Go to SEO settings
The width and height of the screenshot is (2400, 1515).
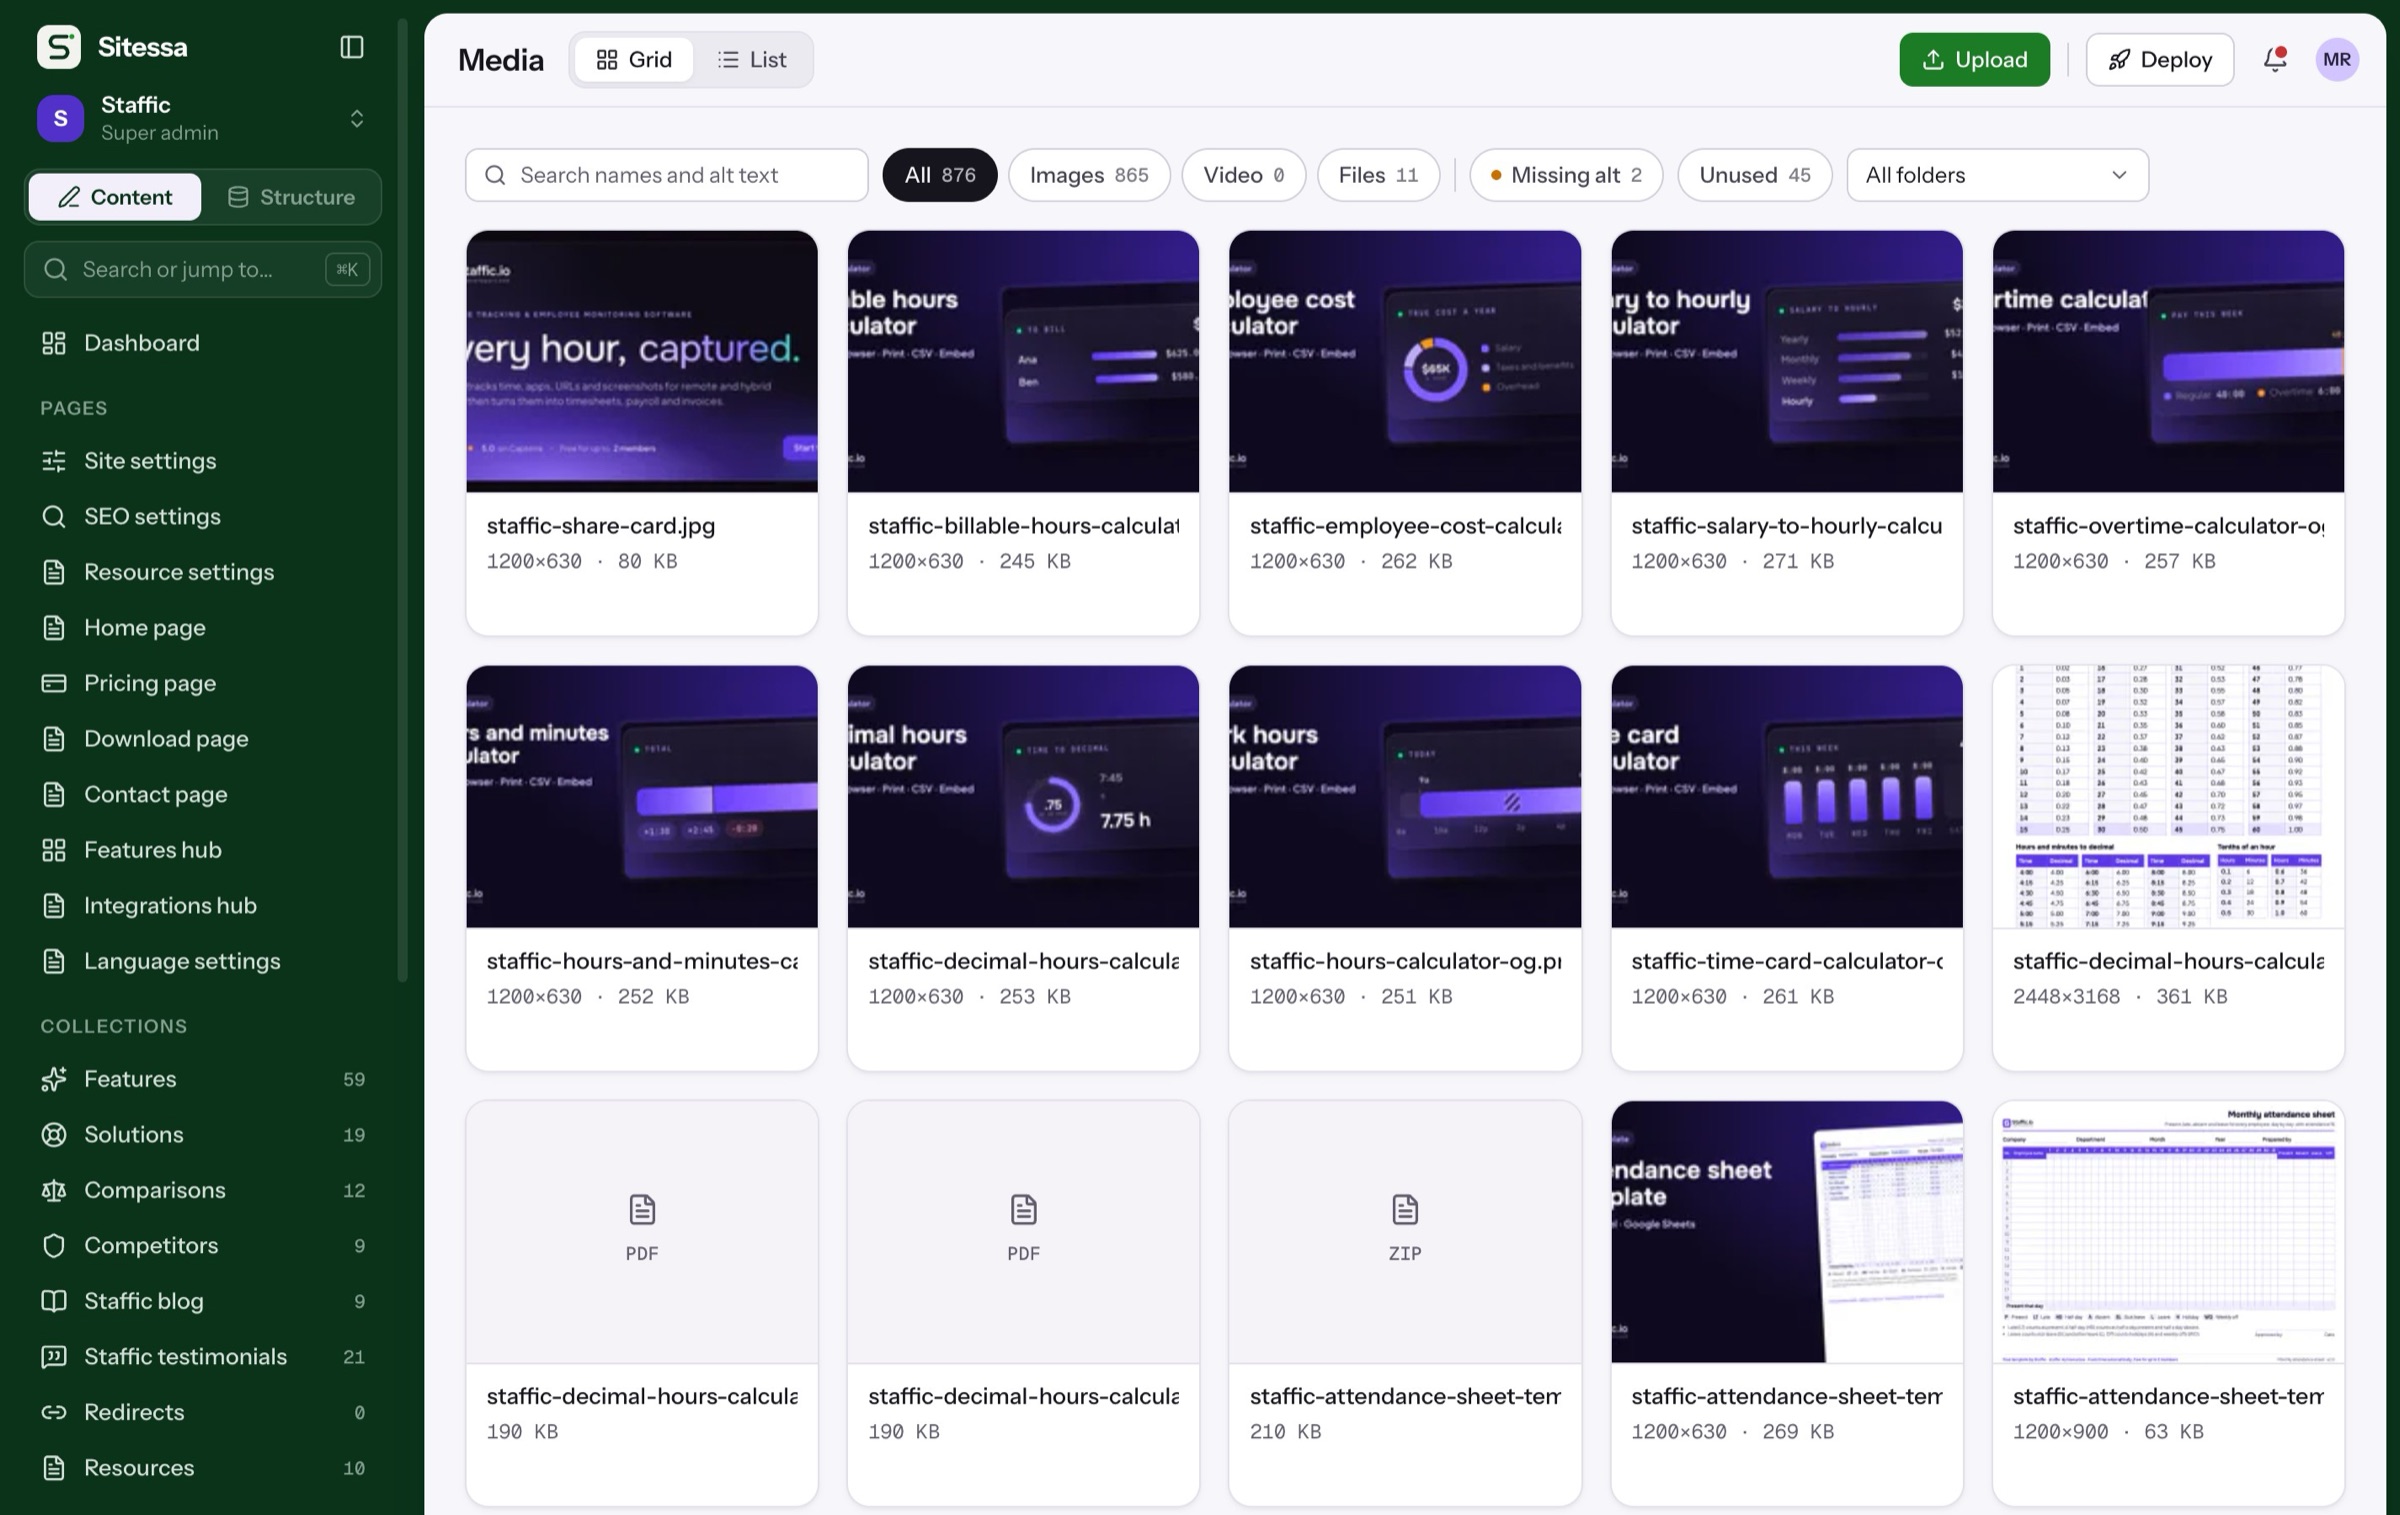[x=202, y=516]
